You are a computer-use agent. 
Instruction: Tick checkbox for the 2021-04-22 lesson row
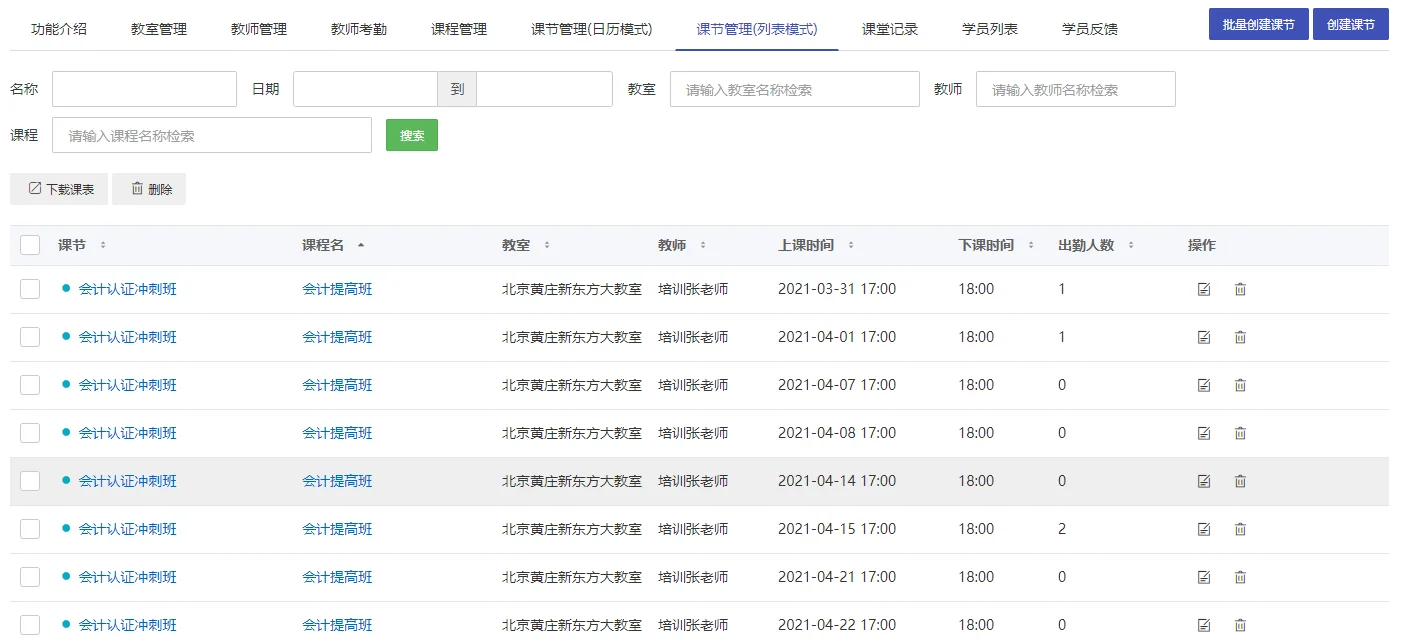click(x=30, y=625)
